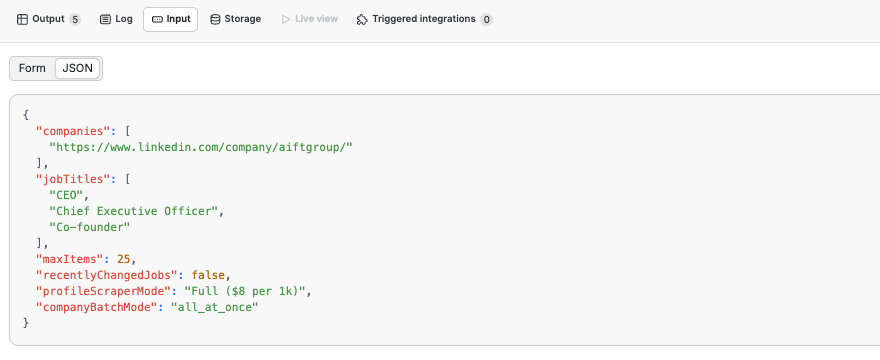
Task: Open the Storage tab
Action: point(235,19)
